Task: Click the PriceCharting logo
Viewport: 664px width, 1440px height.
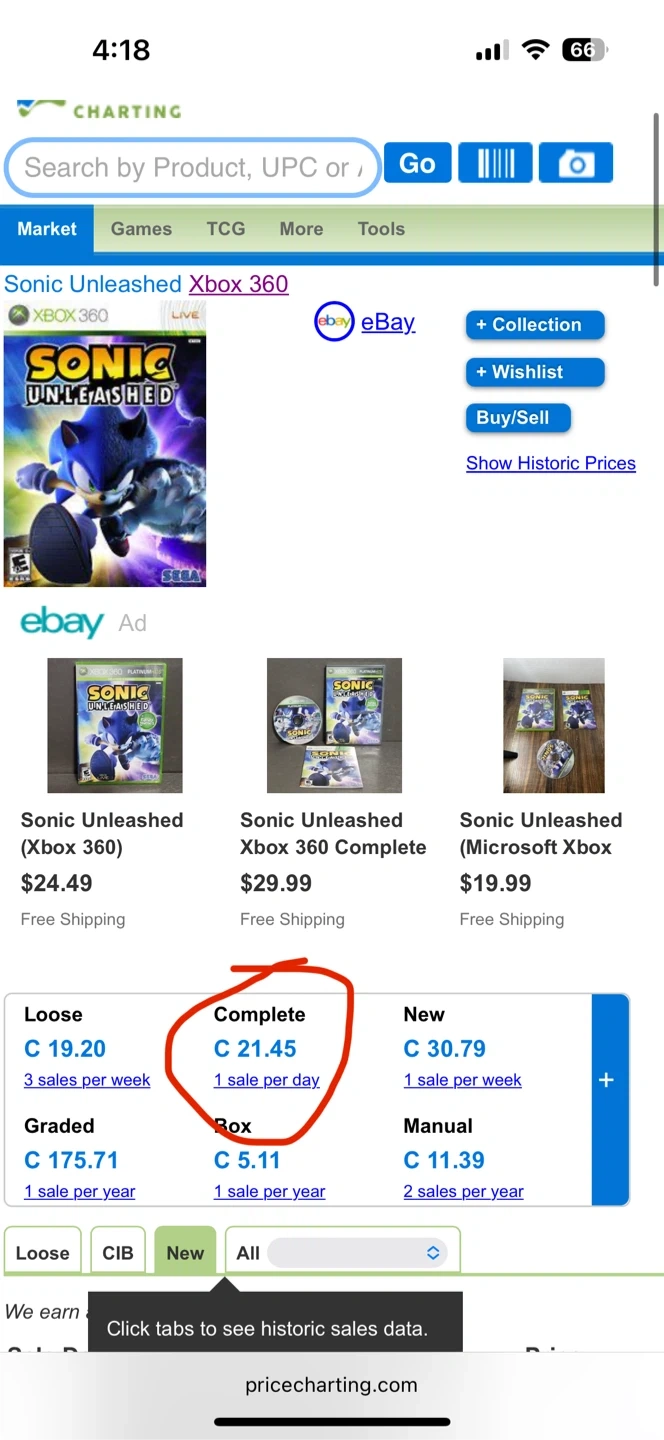Action: [98, 110]
